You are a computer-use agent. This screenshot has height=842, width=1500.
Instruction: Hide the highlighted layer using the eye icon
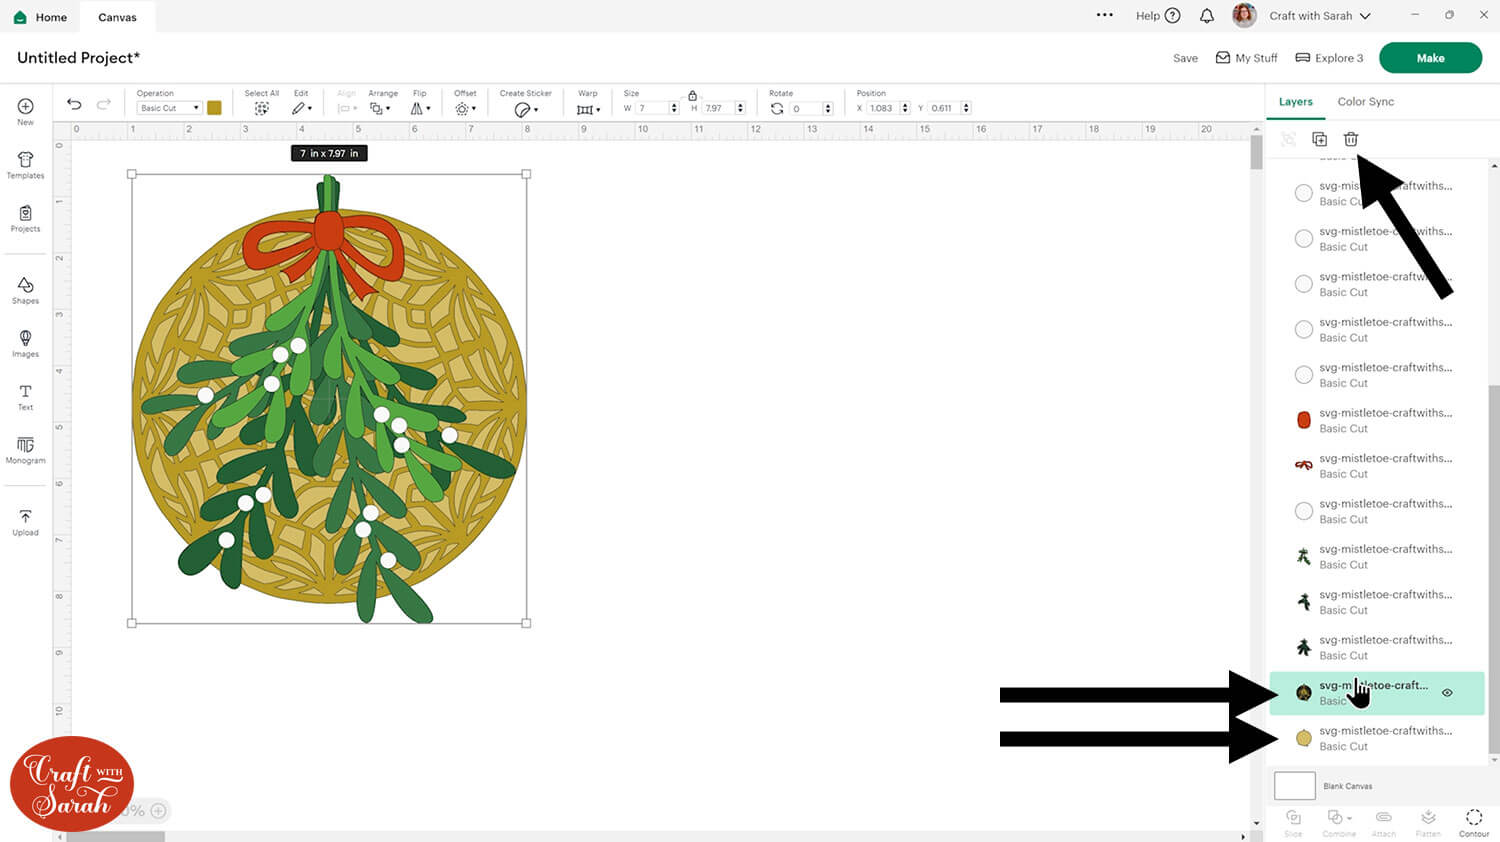[1447, 692]
